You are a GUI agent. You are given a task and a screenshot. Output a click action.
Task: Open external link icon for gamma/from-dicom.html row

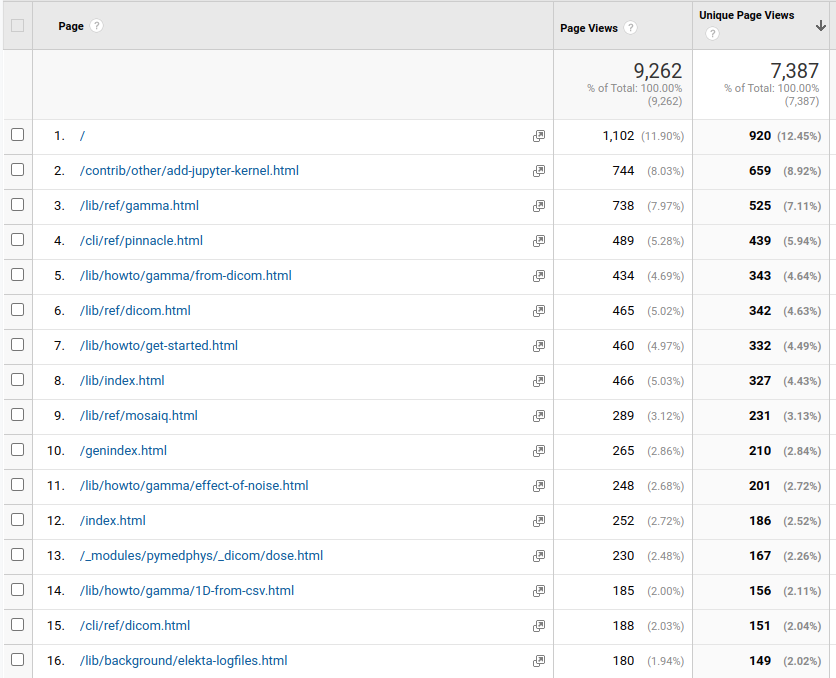539,276
